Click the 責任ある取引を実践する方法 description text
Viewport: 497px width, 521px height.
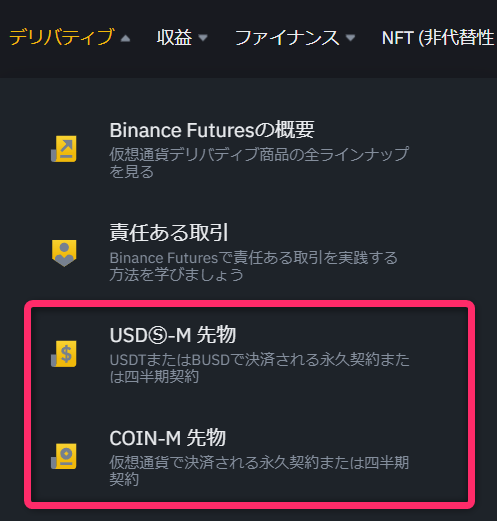[254, 266]
